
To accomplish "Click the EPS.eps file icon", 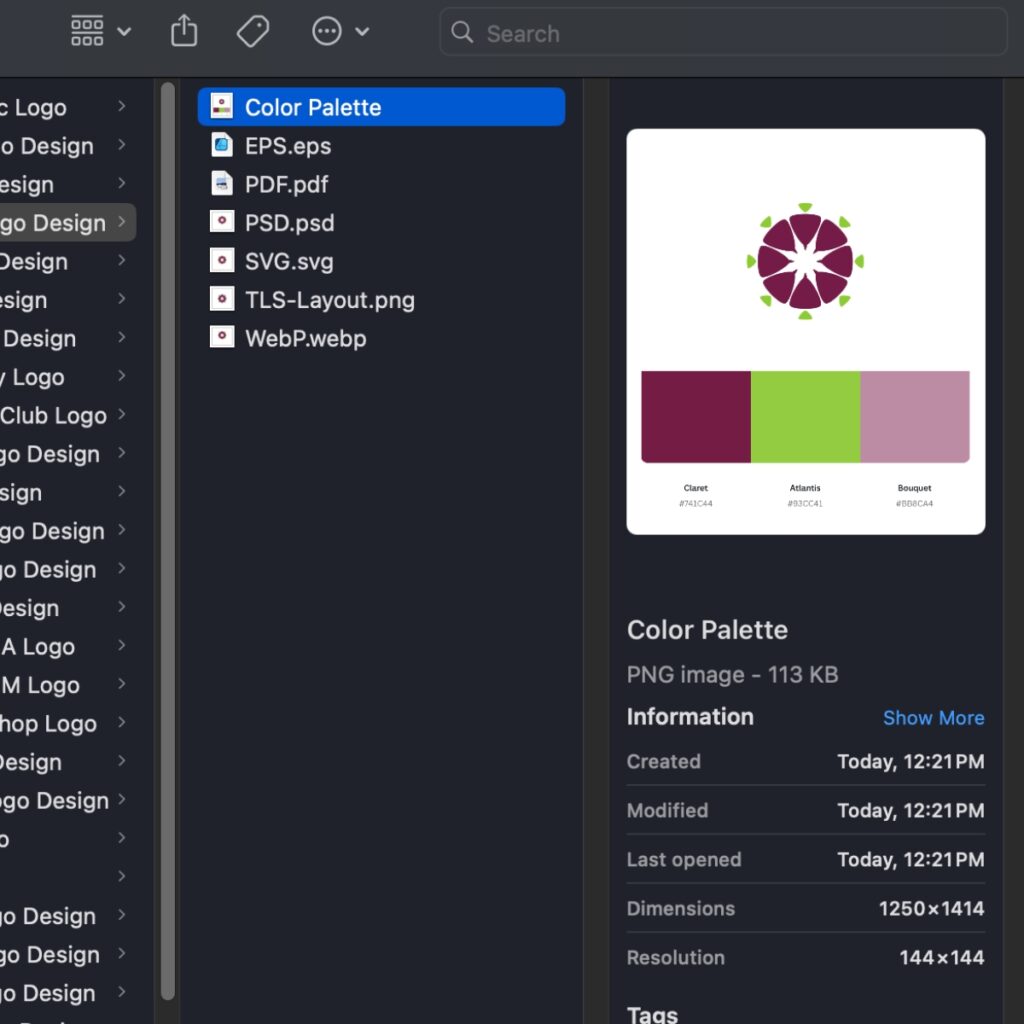I will [x=221, y=146].
